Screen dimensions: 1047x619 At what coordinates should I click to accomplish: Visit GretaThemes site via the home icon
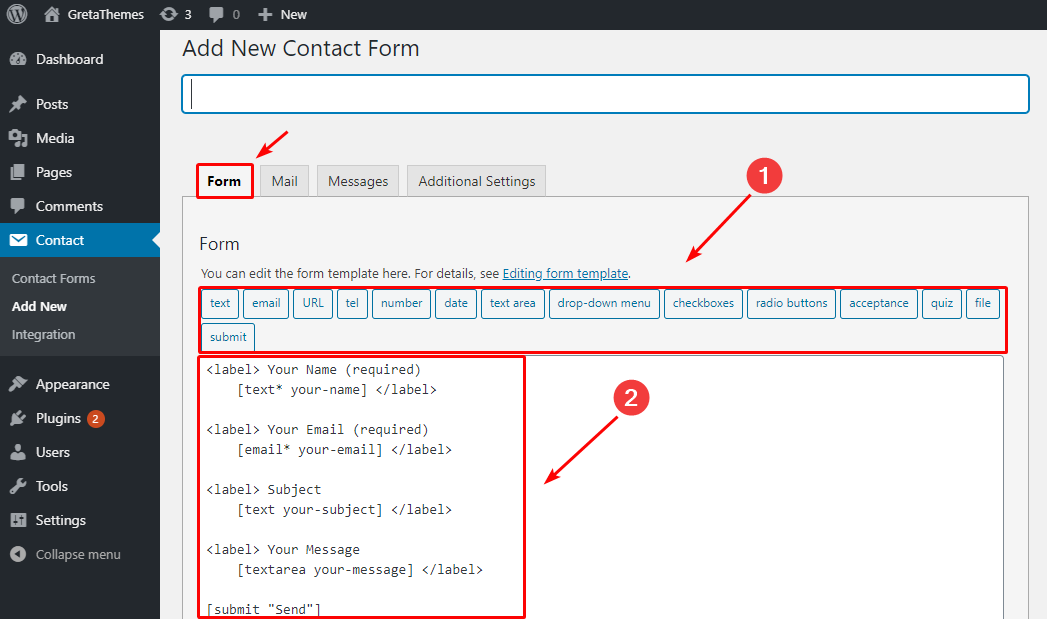(48, 14)
